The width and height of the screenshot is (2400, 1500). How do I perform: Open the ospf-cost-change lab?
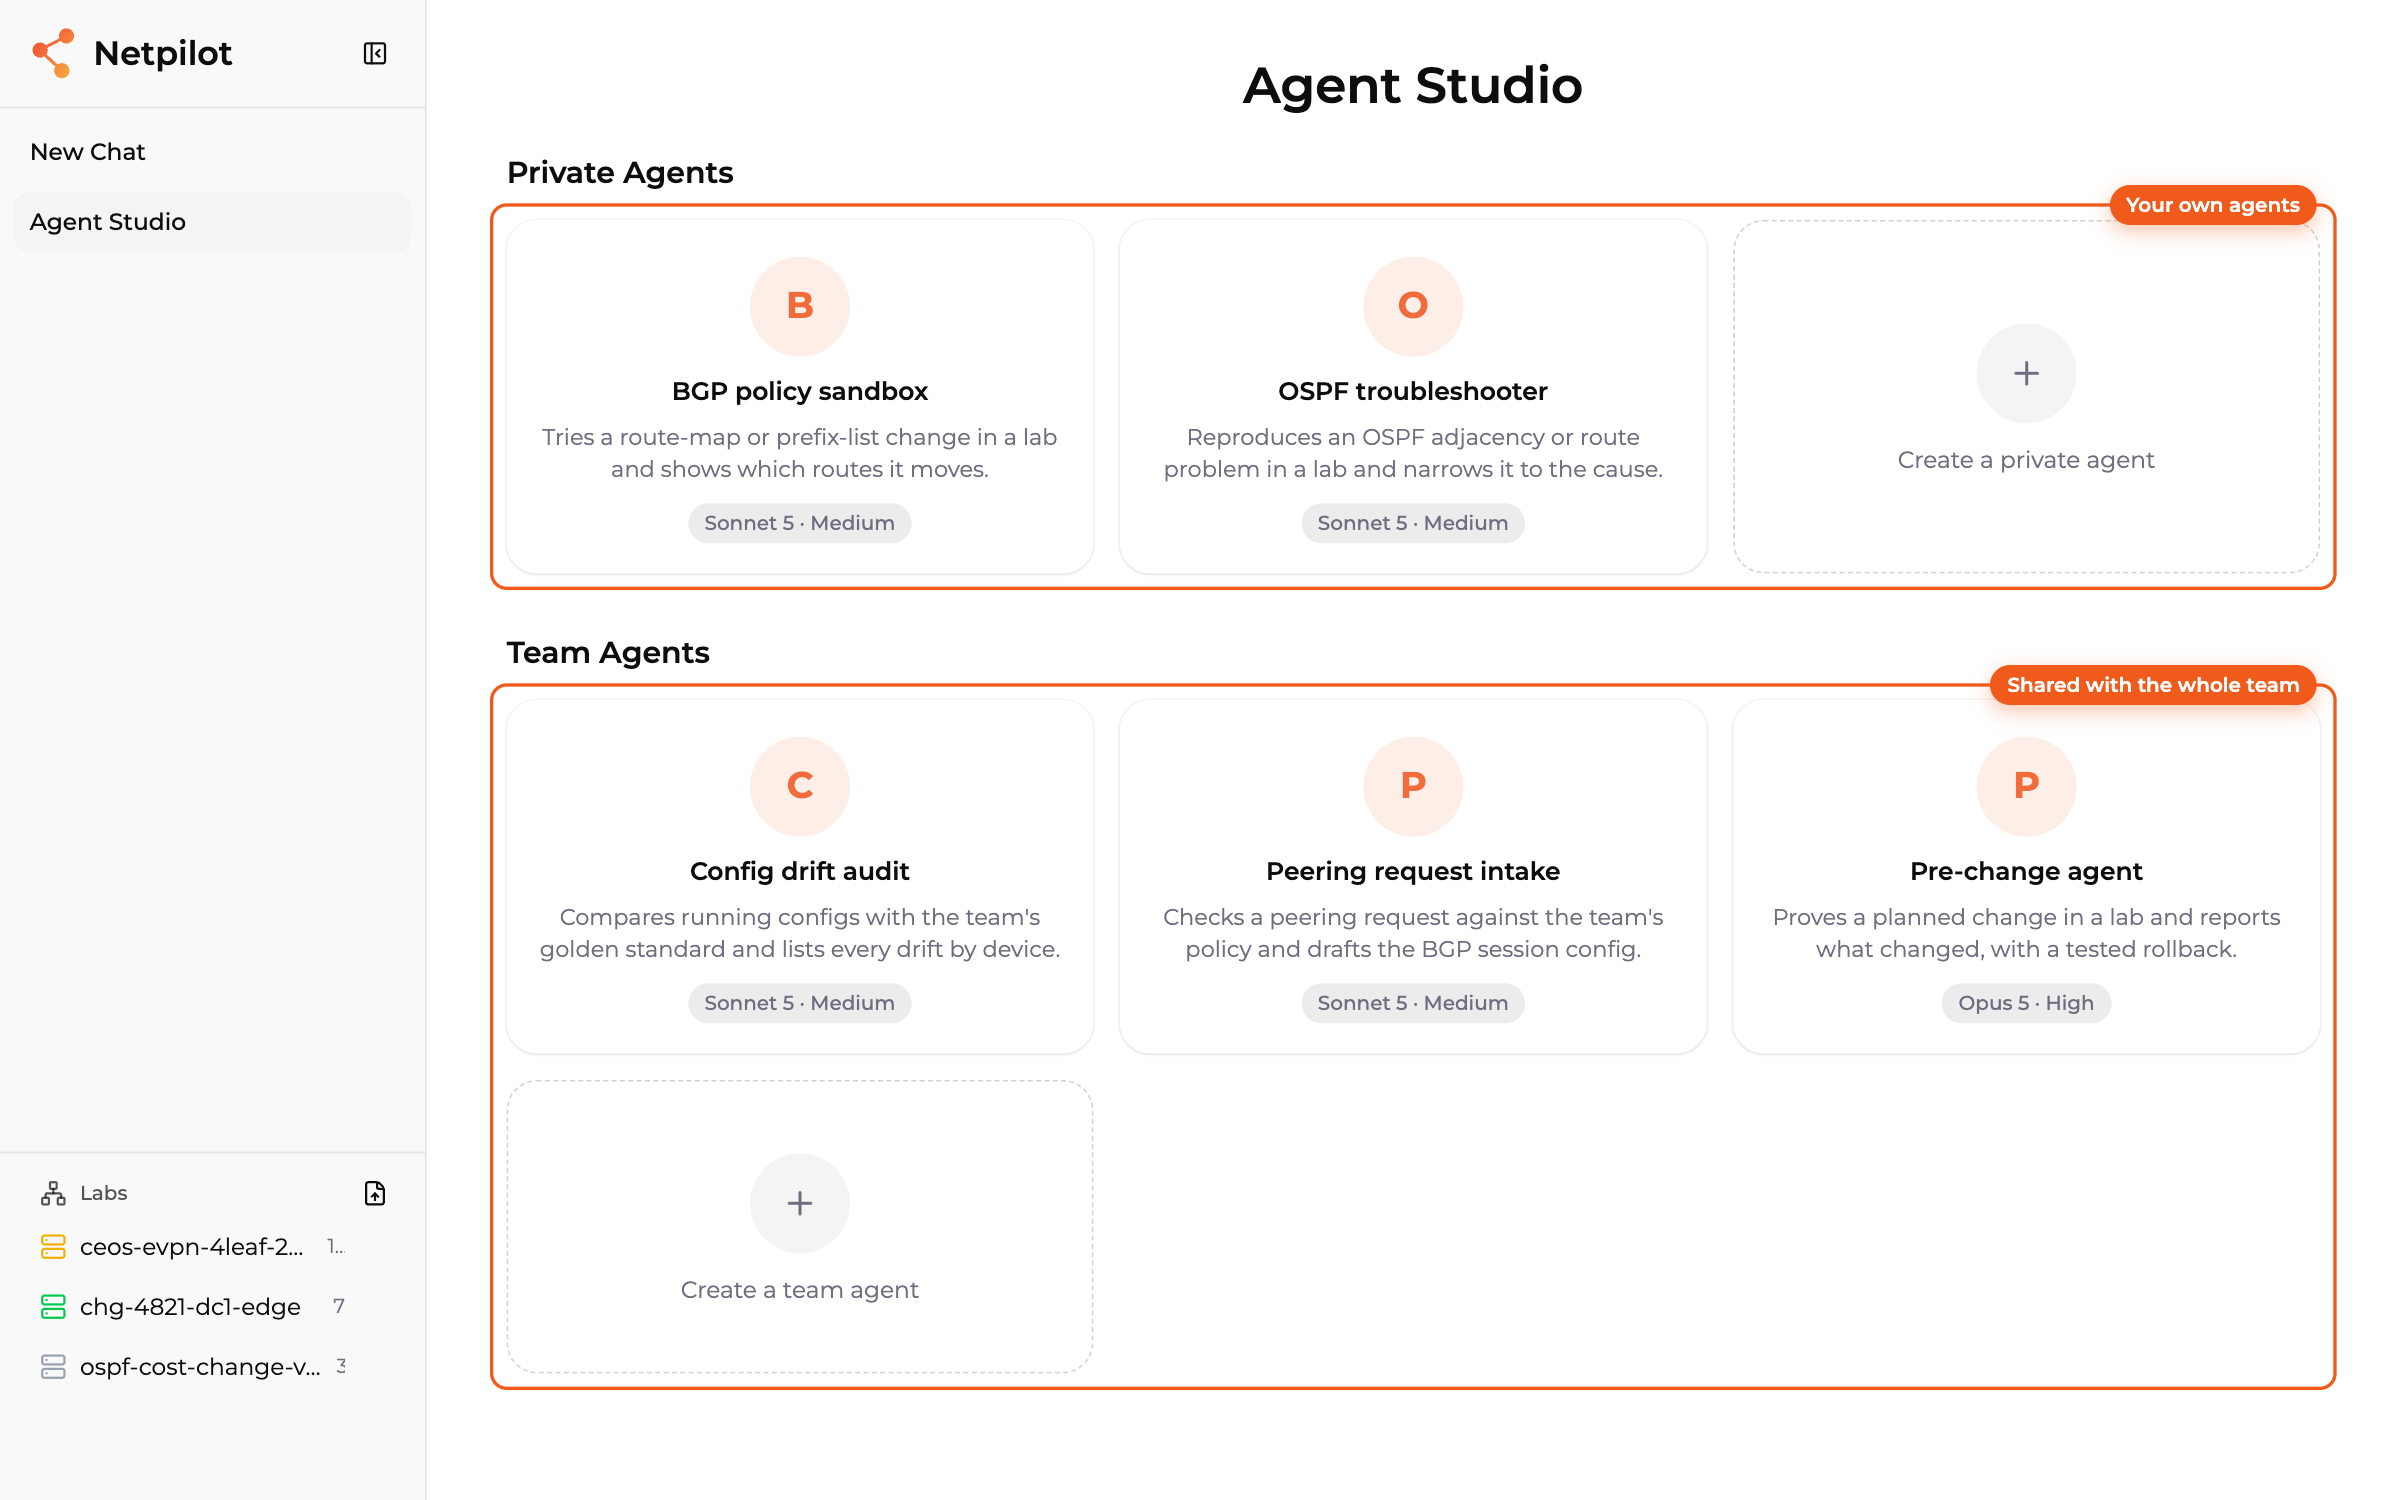tap(200, 1367)
